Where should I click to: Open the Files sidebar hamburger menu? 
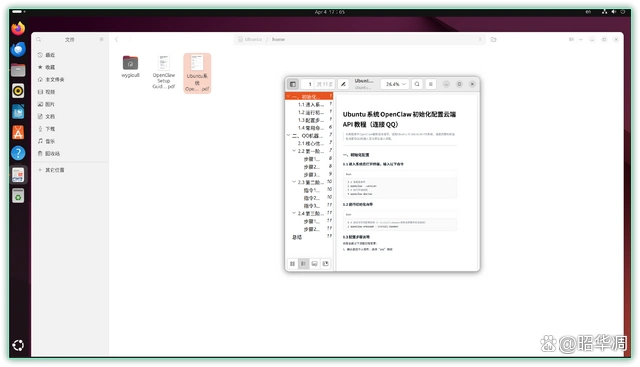tap(101, 40)
